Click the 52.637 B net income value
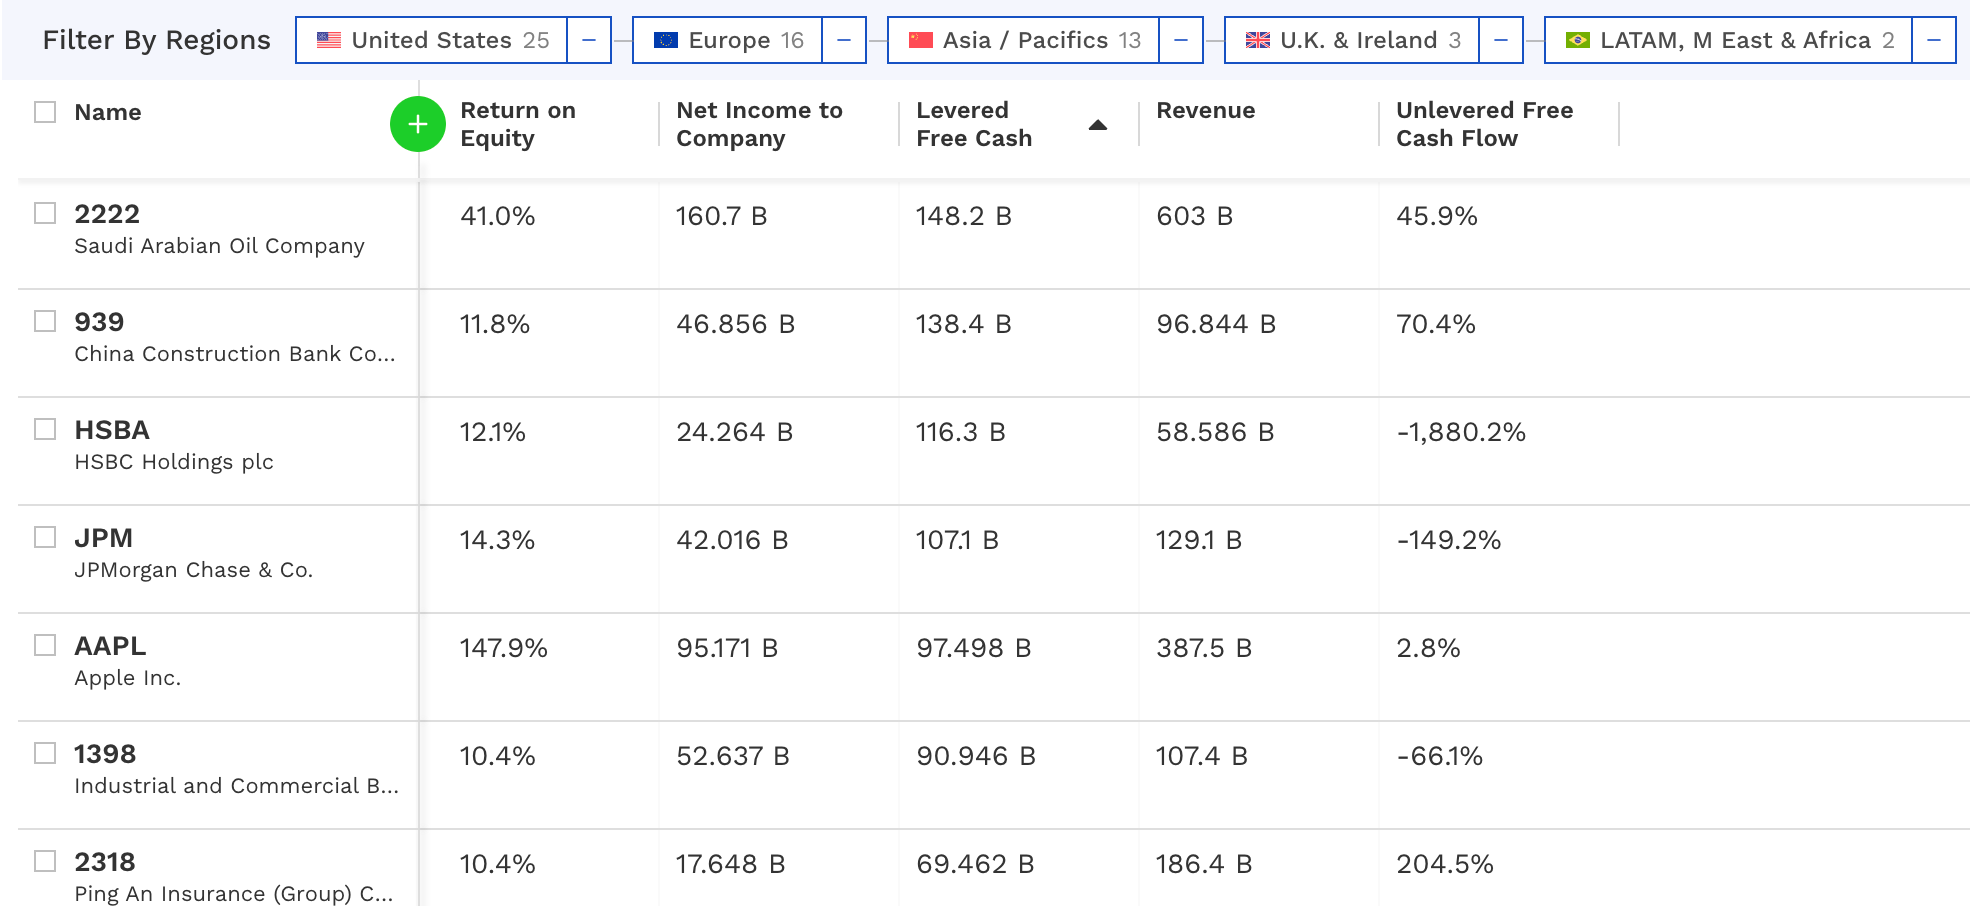This screenshot has height=906, width=1970. point(733,756)
